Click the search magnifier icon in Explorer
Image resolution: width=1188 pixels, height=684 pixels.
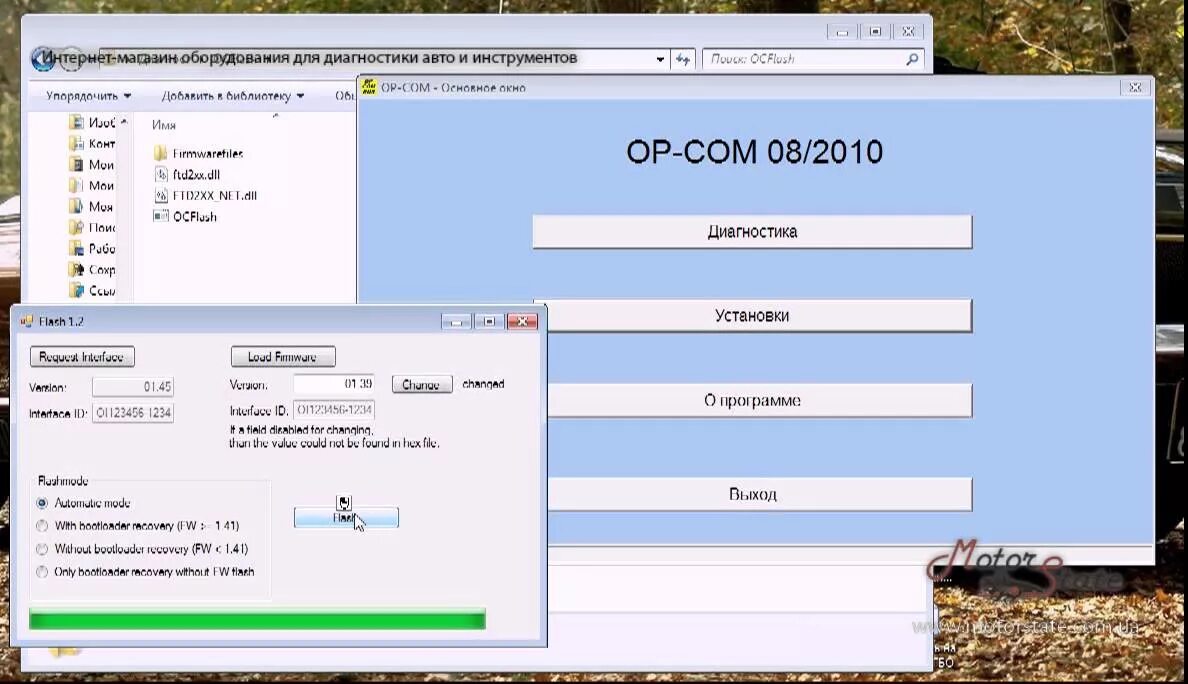[x=912, y=58]
